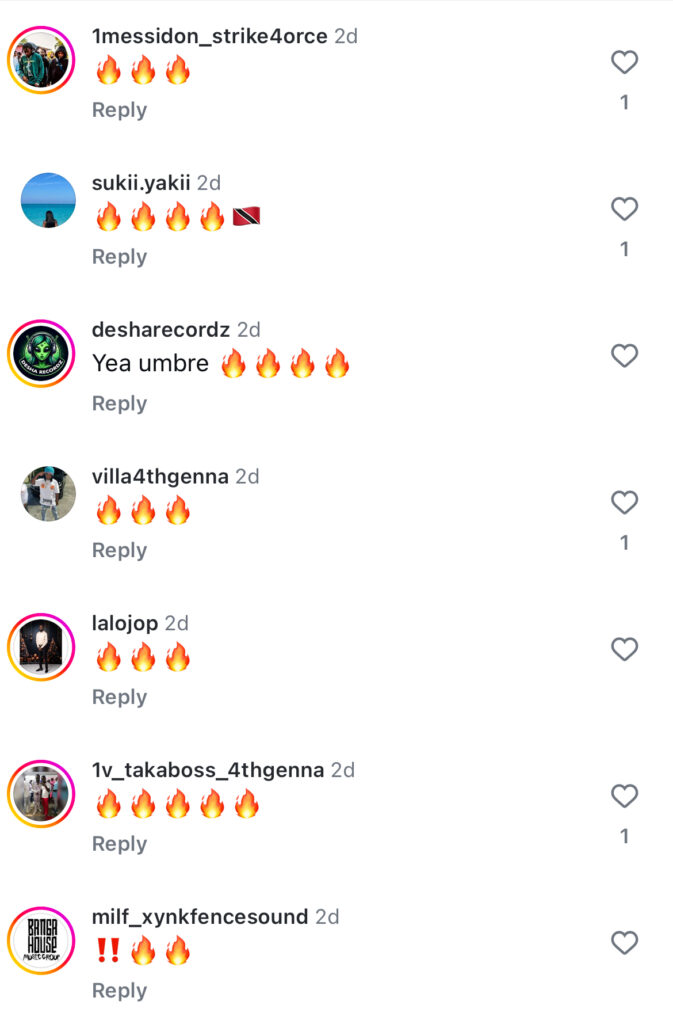
Task: Open 1messidon_strike4orce's profile picture story
Action: coord(41,60)
